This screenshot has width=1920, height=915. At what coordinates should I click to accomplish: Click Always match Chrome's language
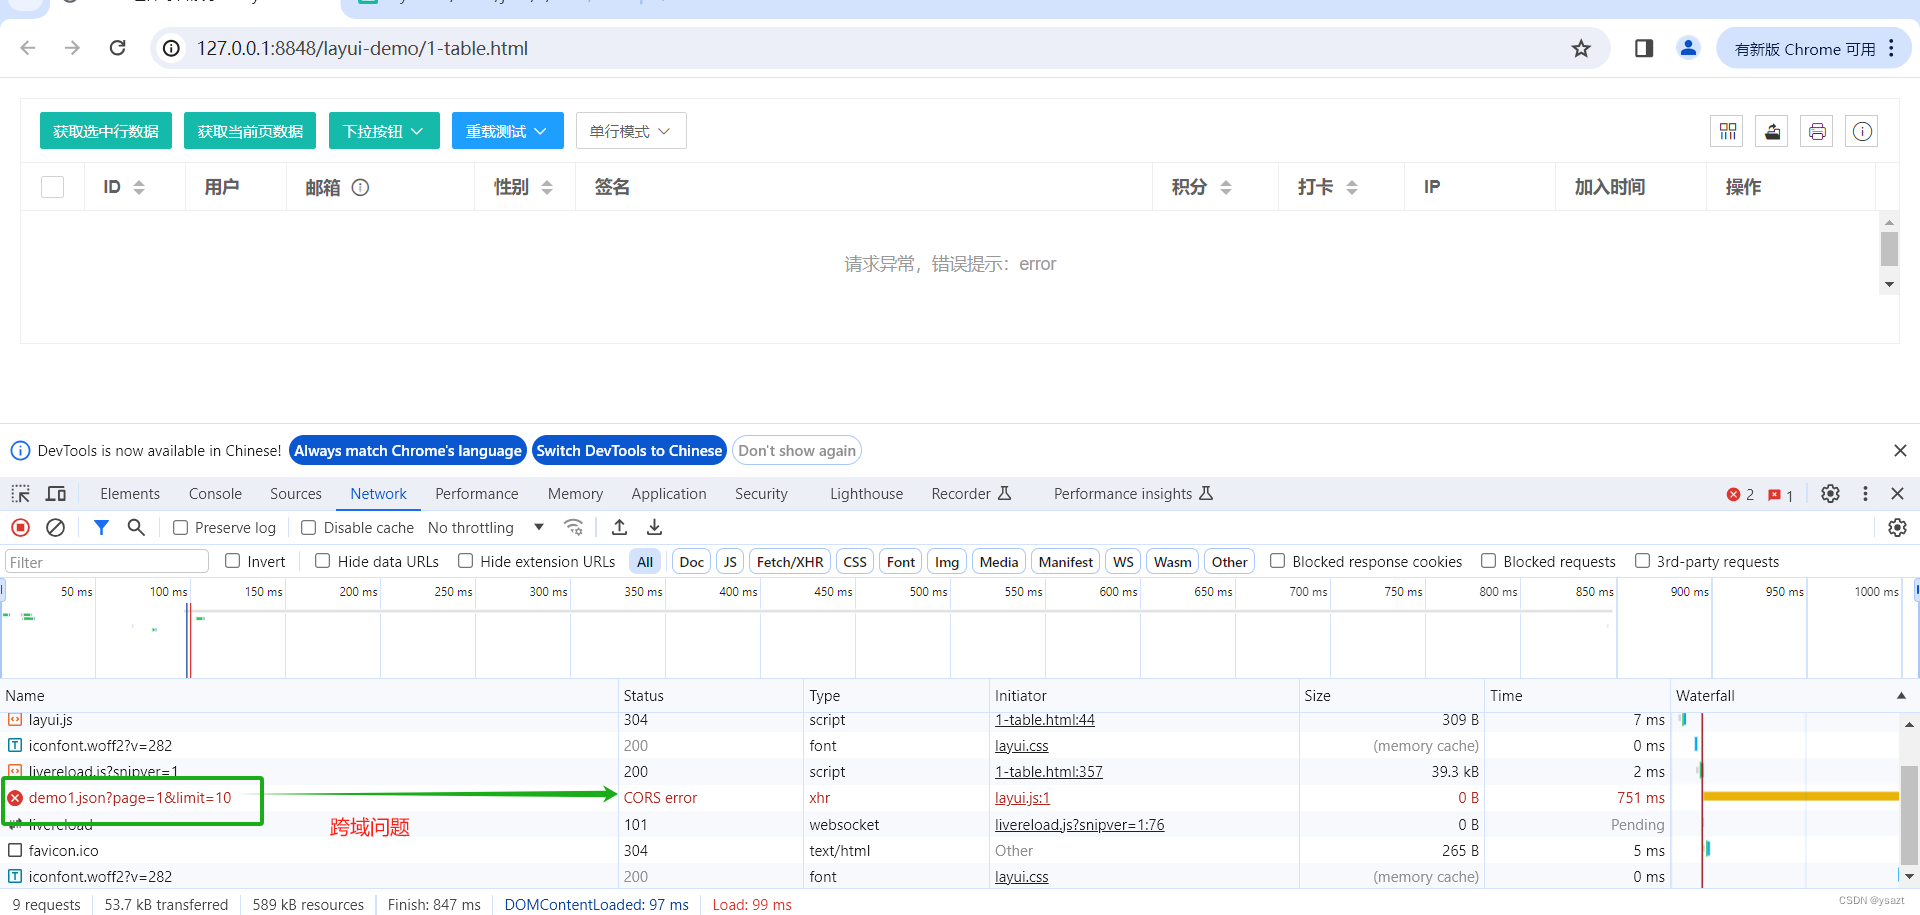(408, 451)
